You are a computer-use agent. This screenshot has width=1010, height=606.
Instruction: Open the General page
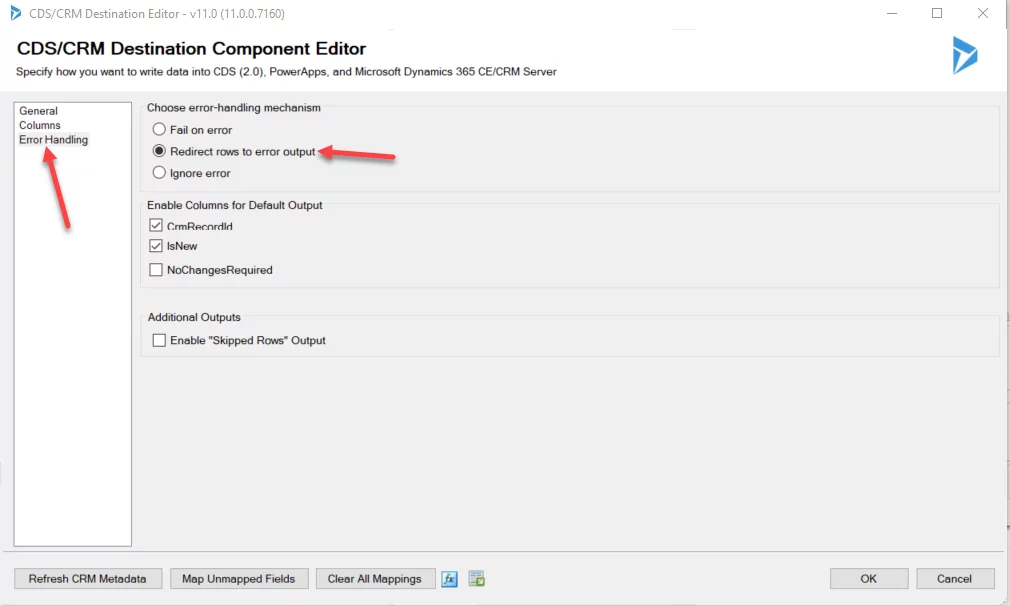click(x=39, y=111)
